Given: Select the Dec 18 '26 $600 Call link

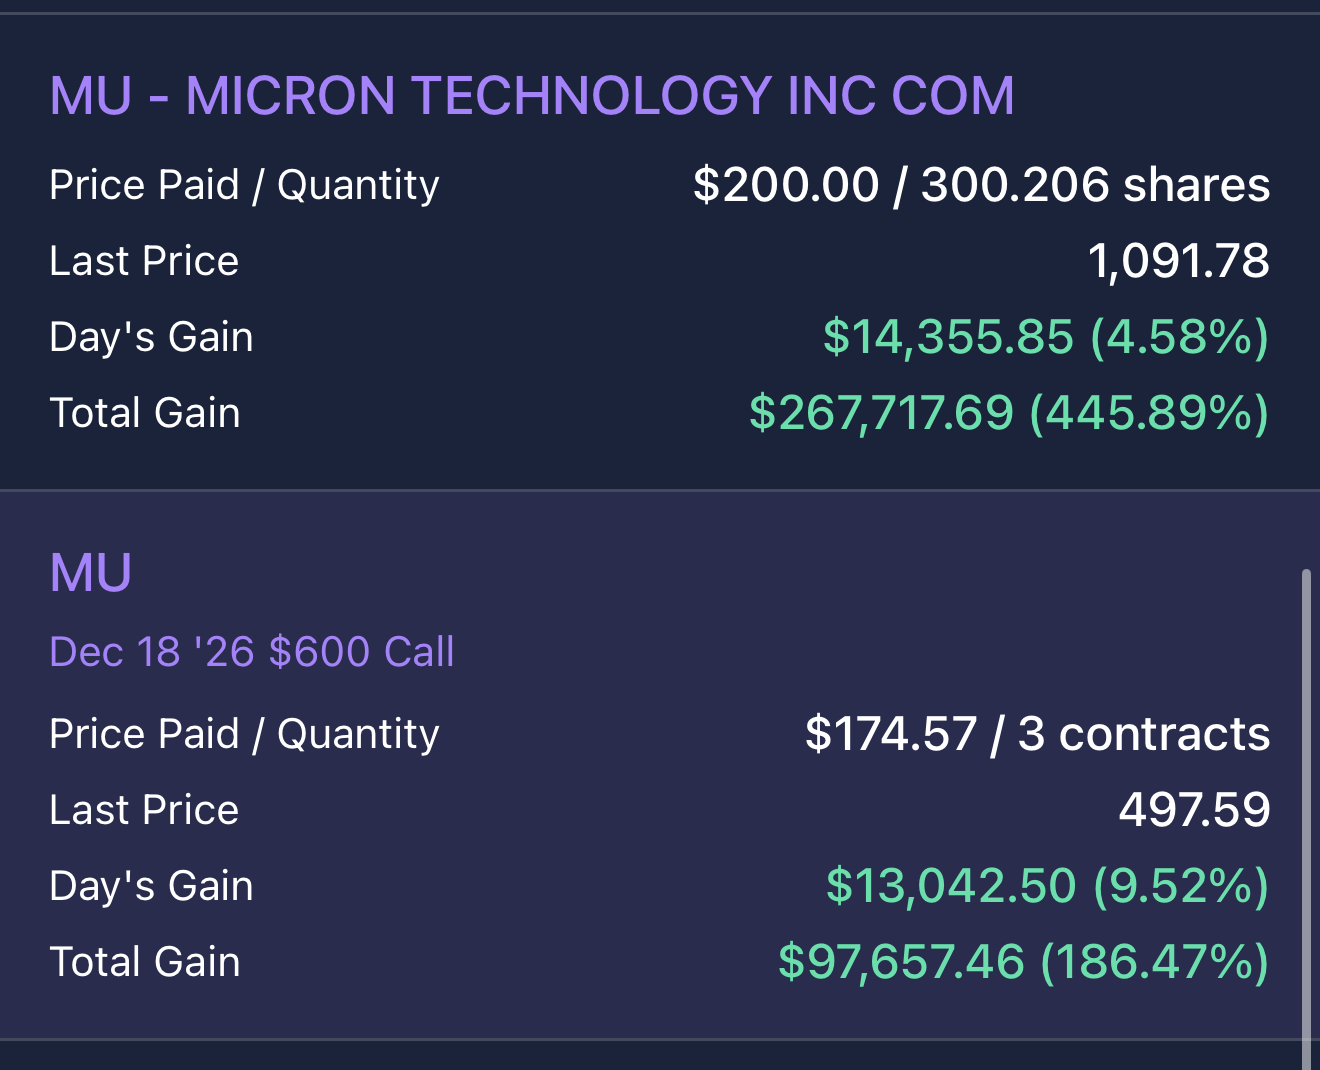Looking at the screenshot, I should pos(252,652).
